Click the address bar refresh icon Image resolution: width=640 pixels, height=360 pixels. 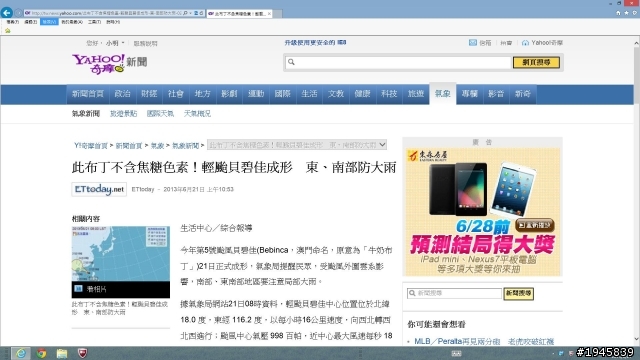(201, 13)
